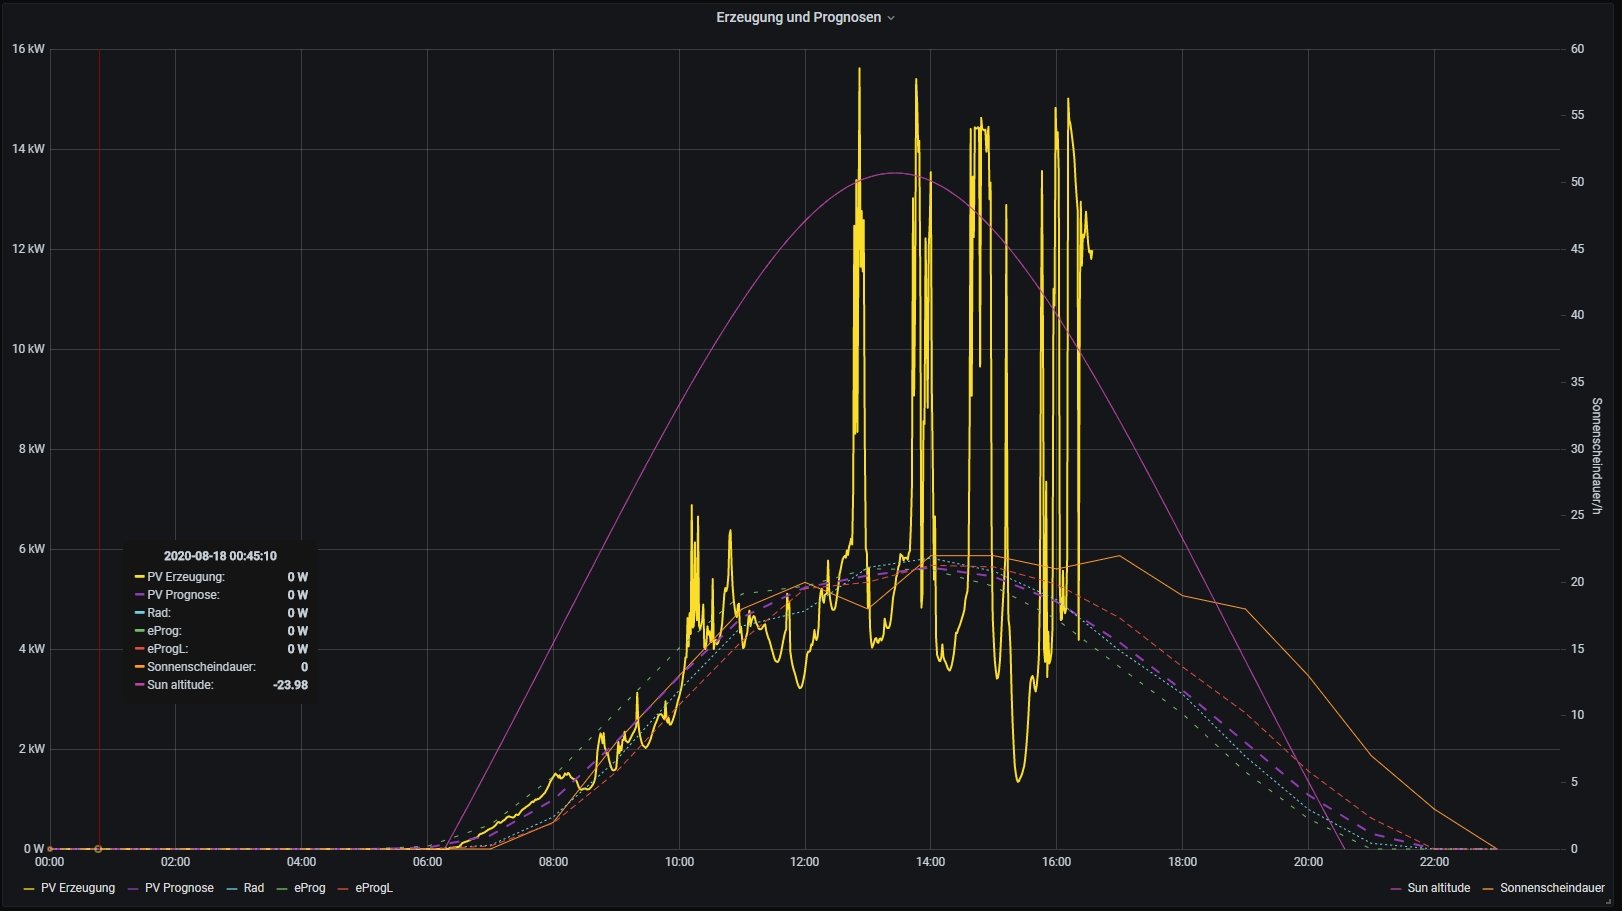Click the yellow PV Erzeugung legend color line
The width and height of the screenshot is (1622, 911).
(28, 888)
